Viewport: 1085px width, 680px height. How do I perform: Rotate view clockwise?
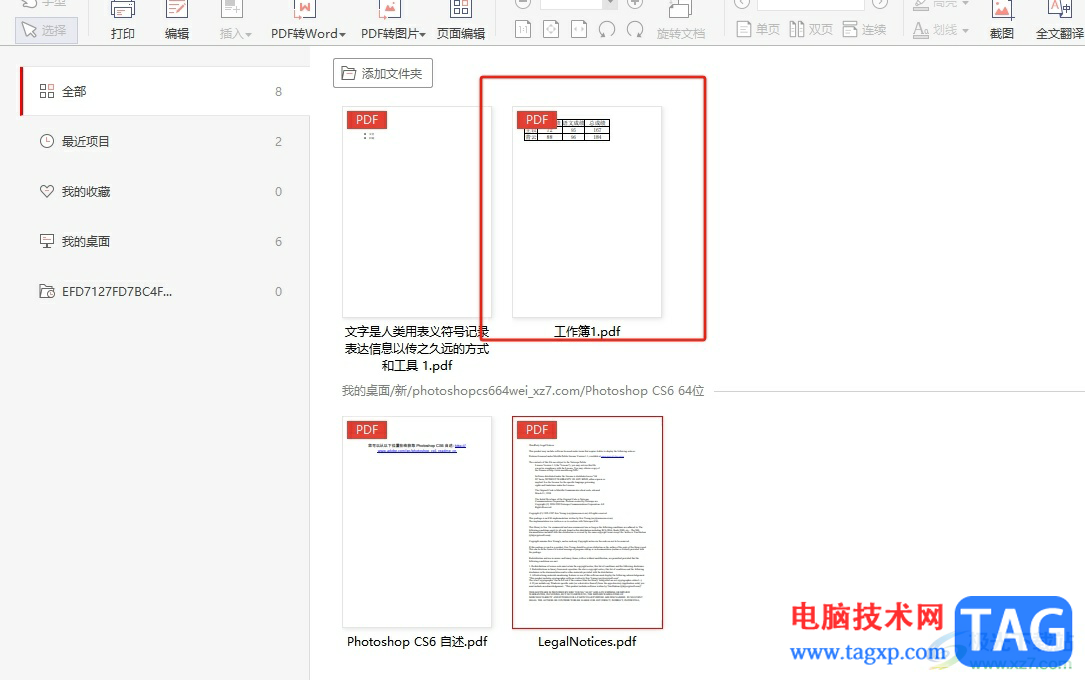point(635,30)
